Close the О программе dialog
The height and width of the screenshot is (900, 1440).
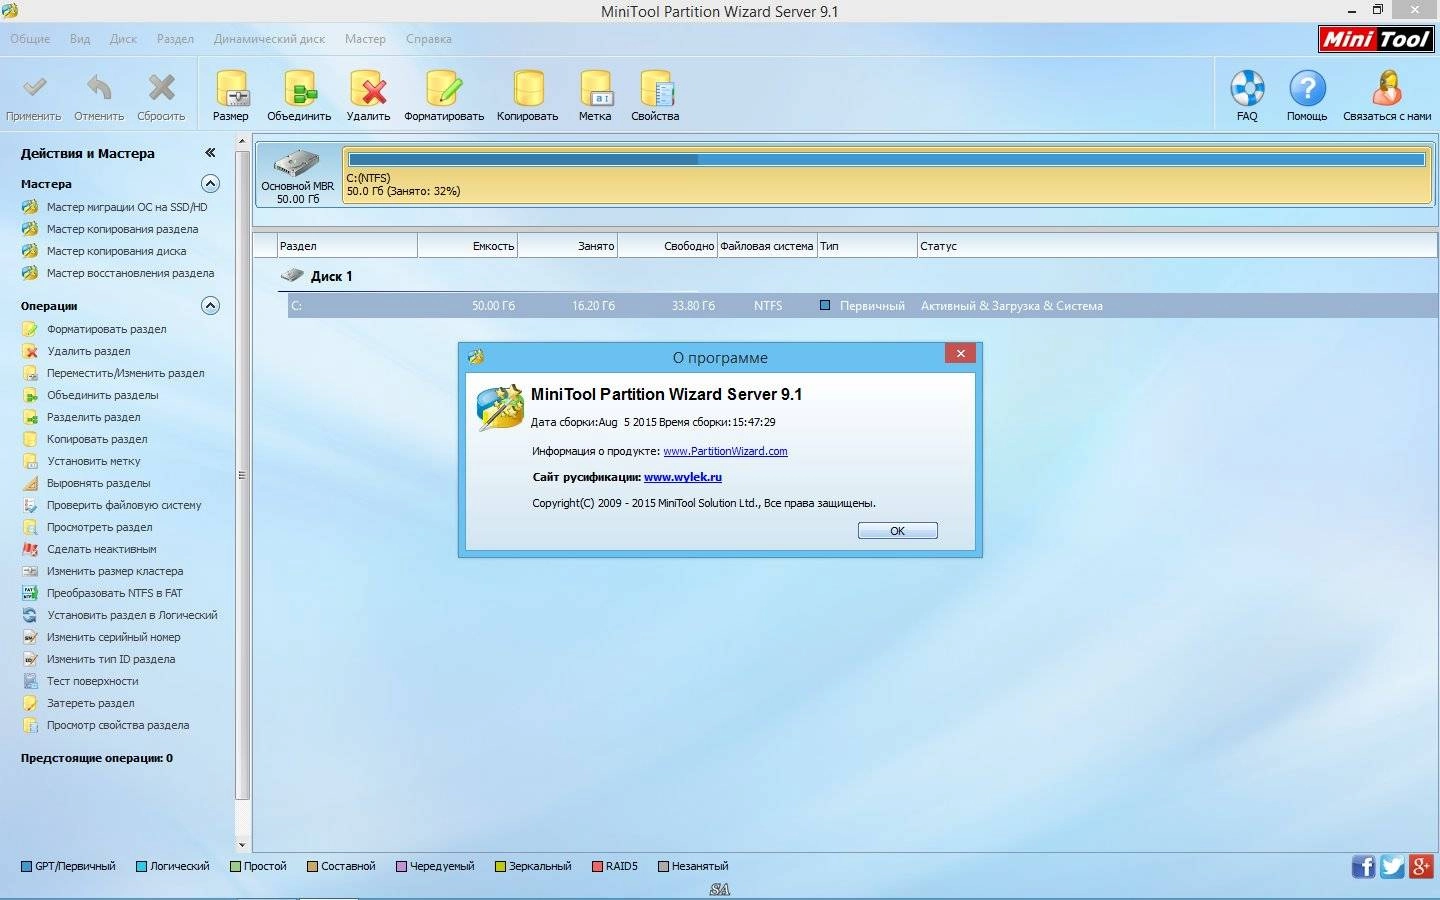click(x=960, y=353)
